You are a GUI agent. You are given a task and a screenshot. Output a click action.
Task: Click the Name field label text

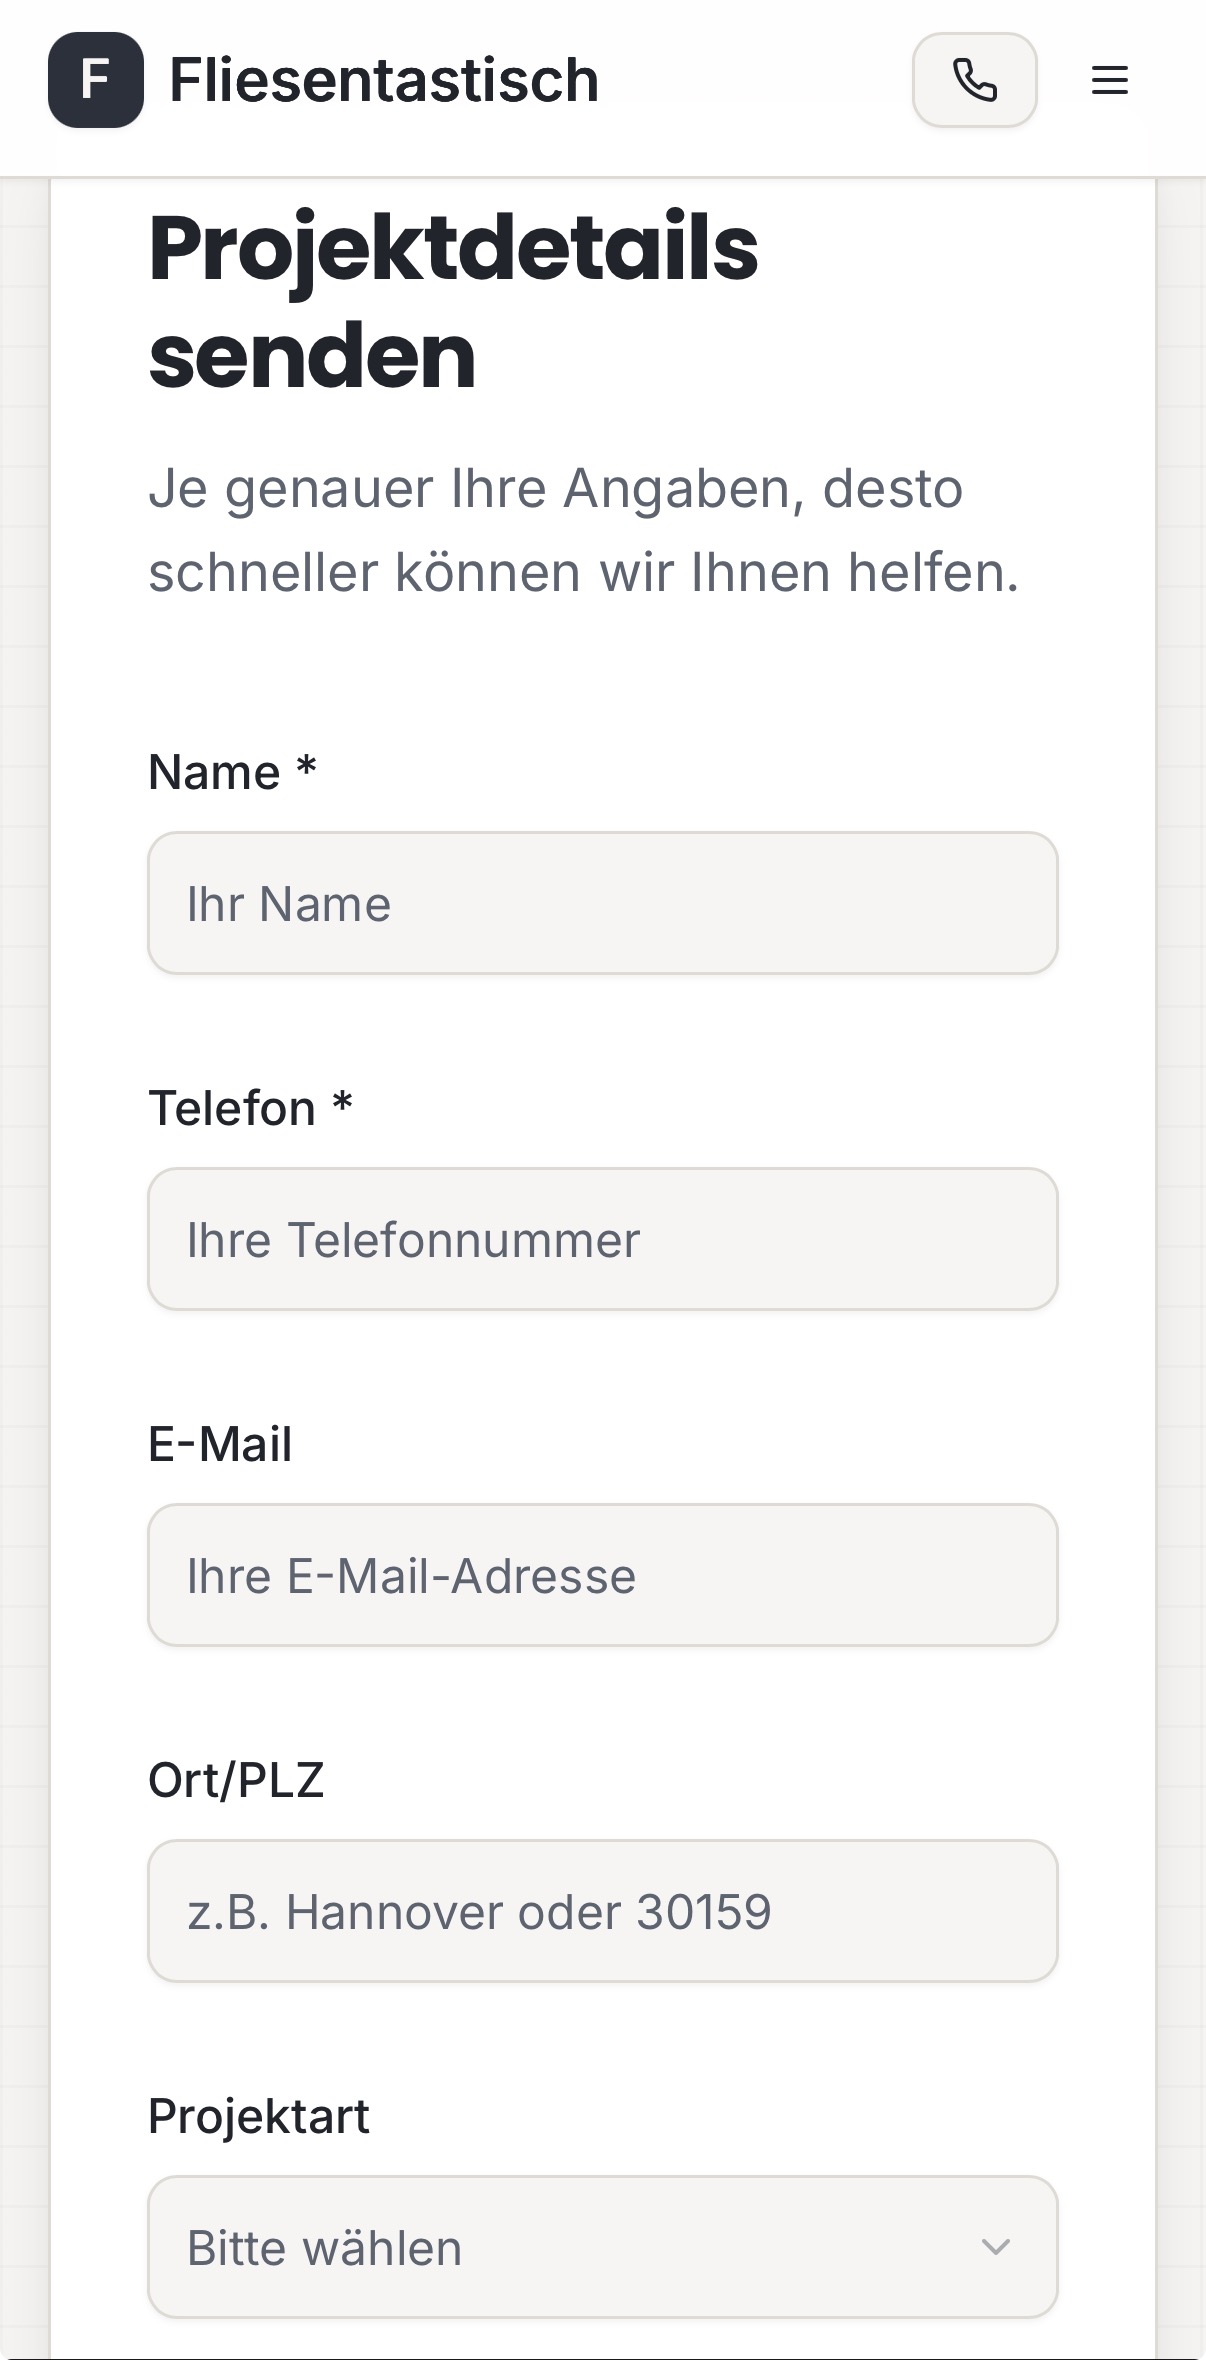click(x=214, y=773)
